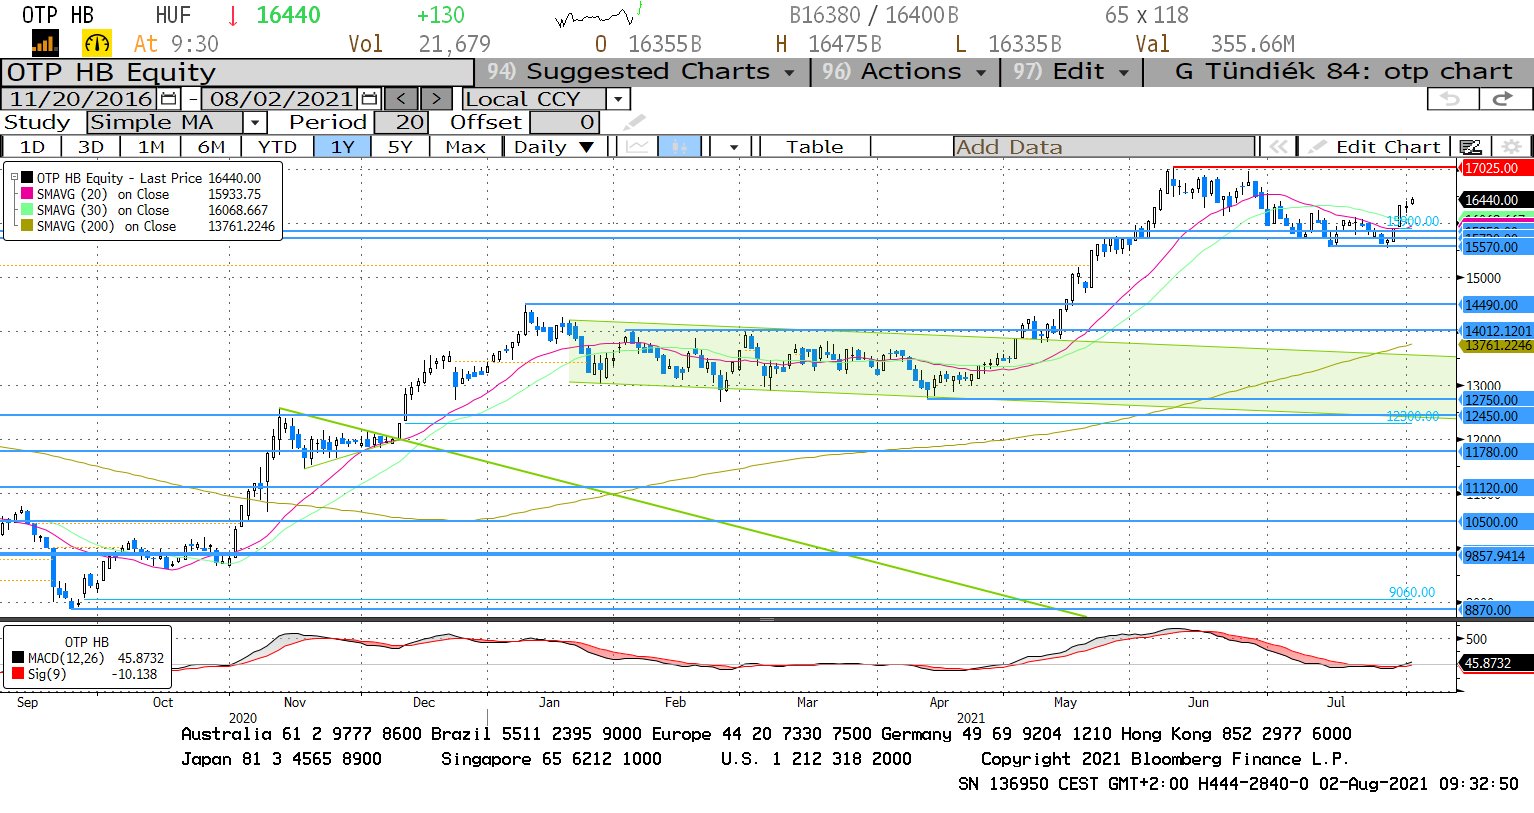The image size is (1534, 813).
Task: Click the red down arrow price indicator
Action: pos(233,15)
